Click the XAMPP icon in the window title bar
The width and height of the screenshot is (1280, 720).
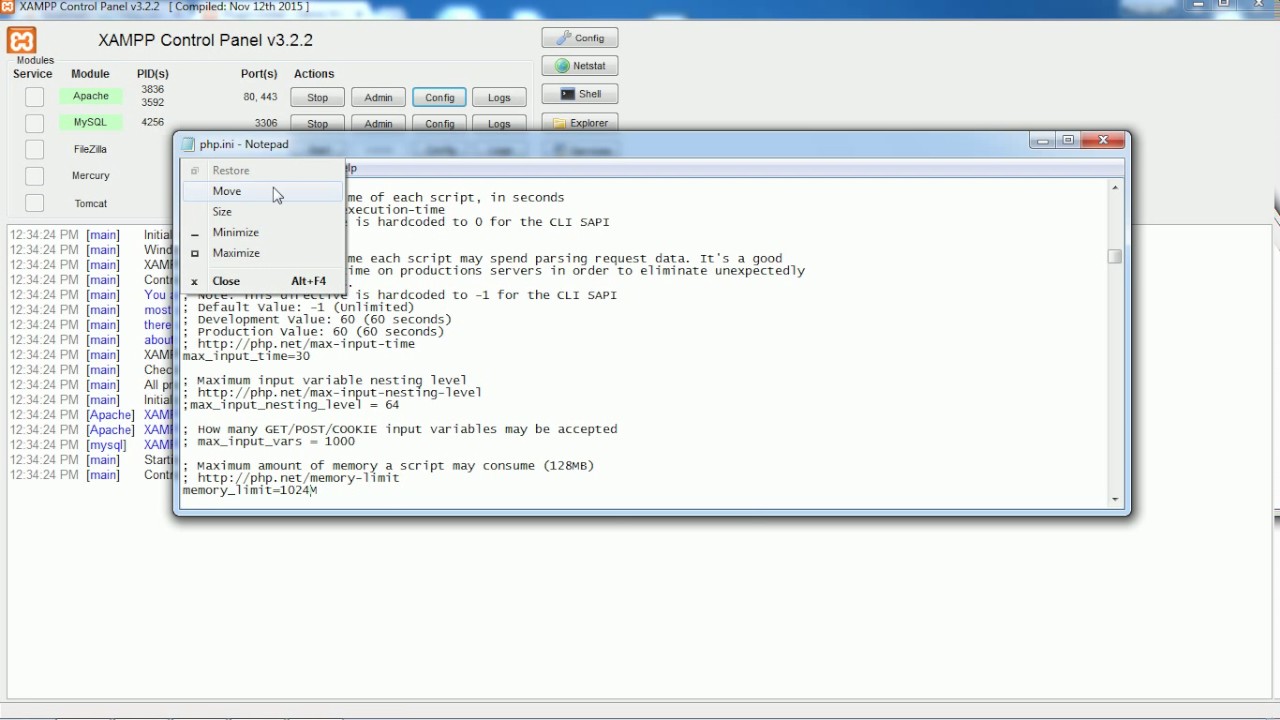tap(8, 6)
